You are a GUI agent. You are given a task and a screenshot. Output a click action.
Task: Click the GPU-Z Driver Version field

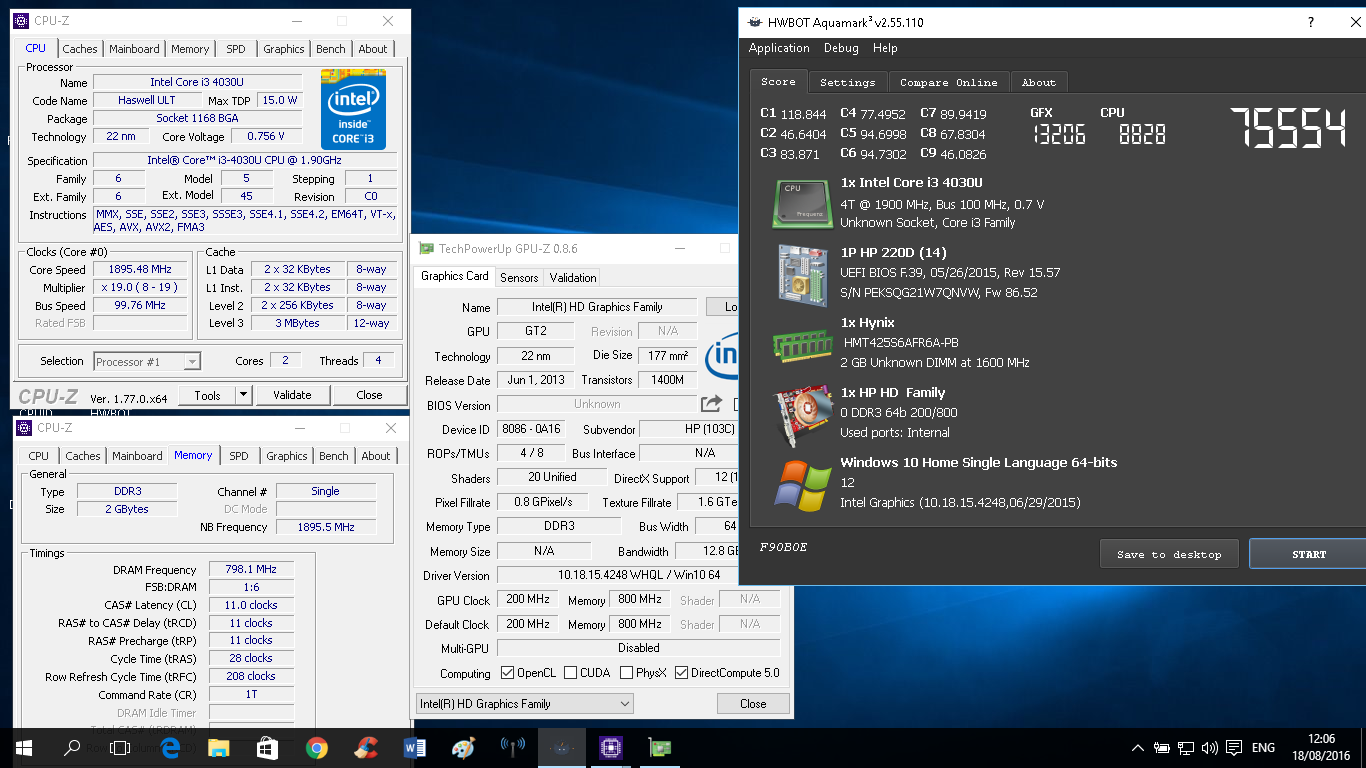coord(639,575)
